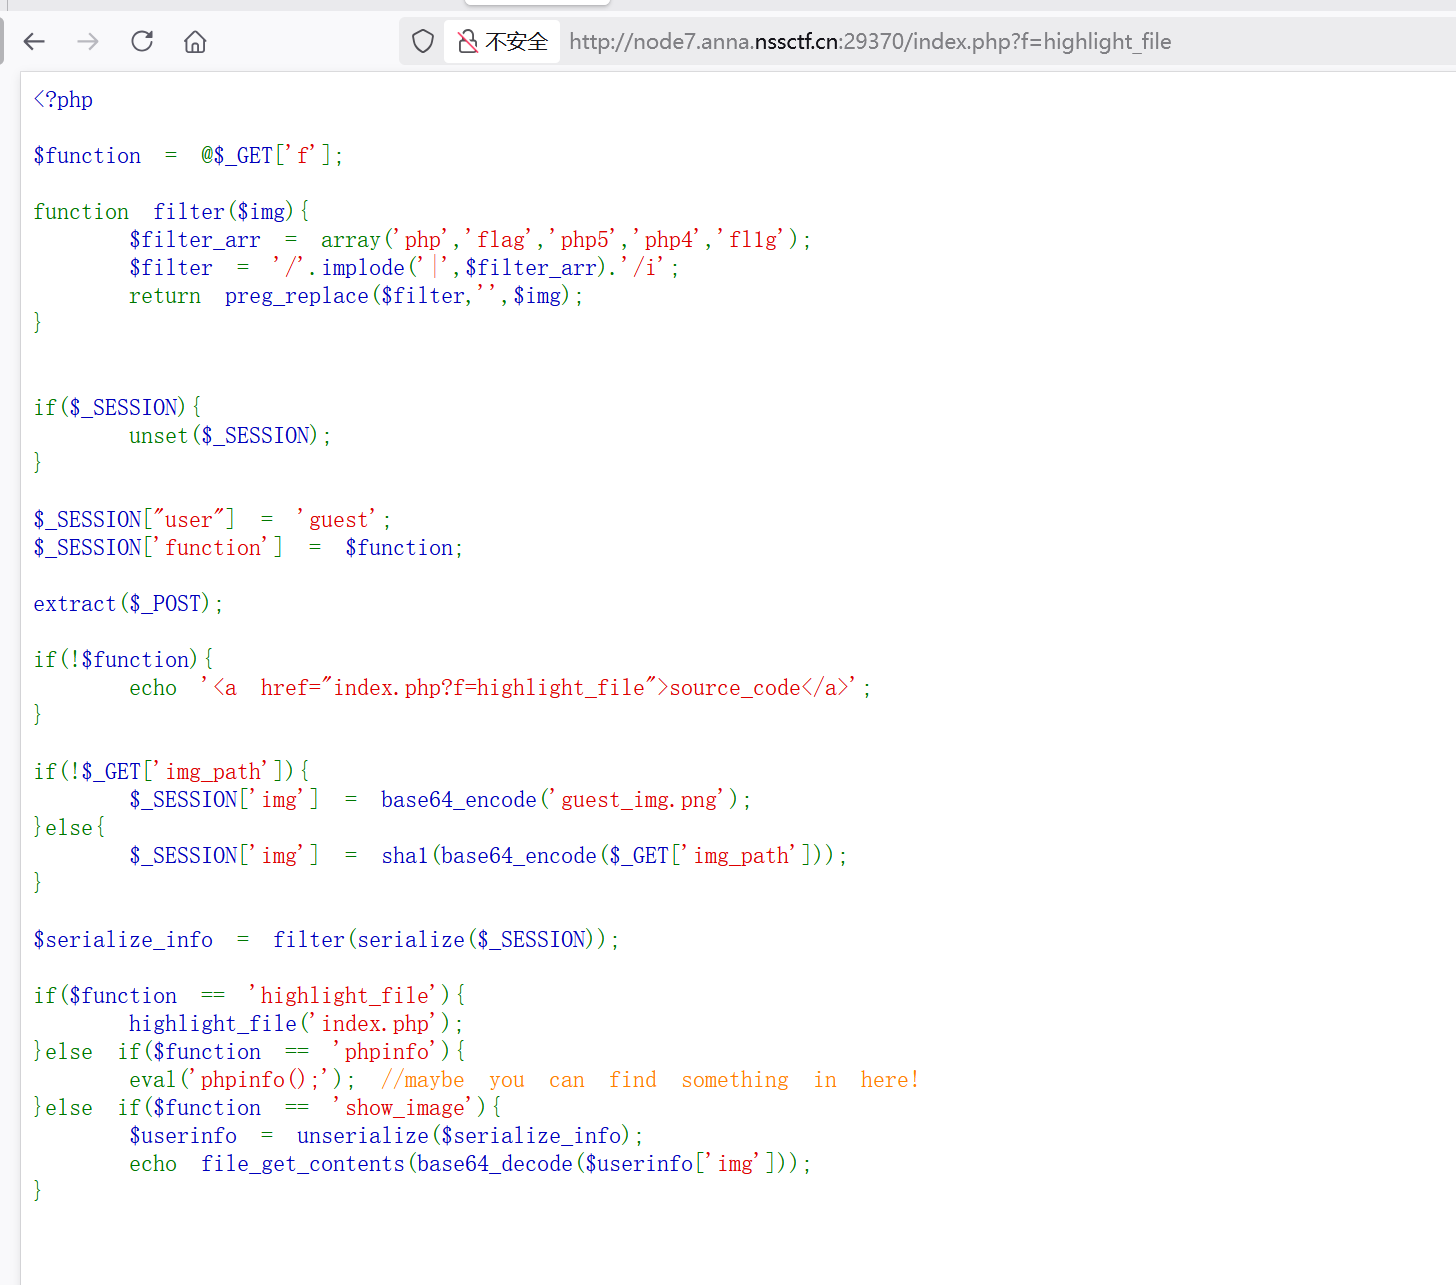Click the opening <?php tag text

point(63,99)
